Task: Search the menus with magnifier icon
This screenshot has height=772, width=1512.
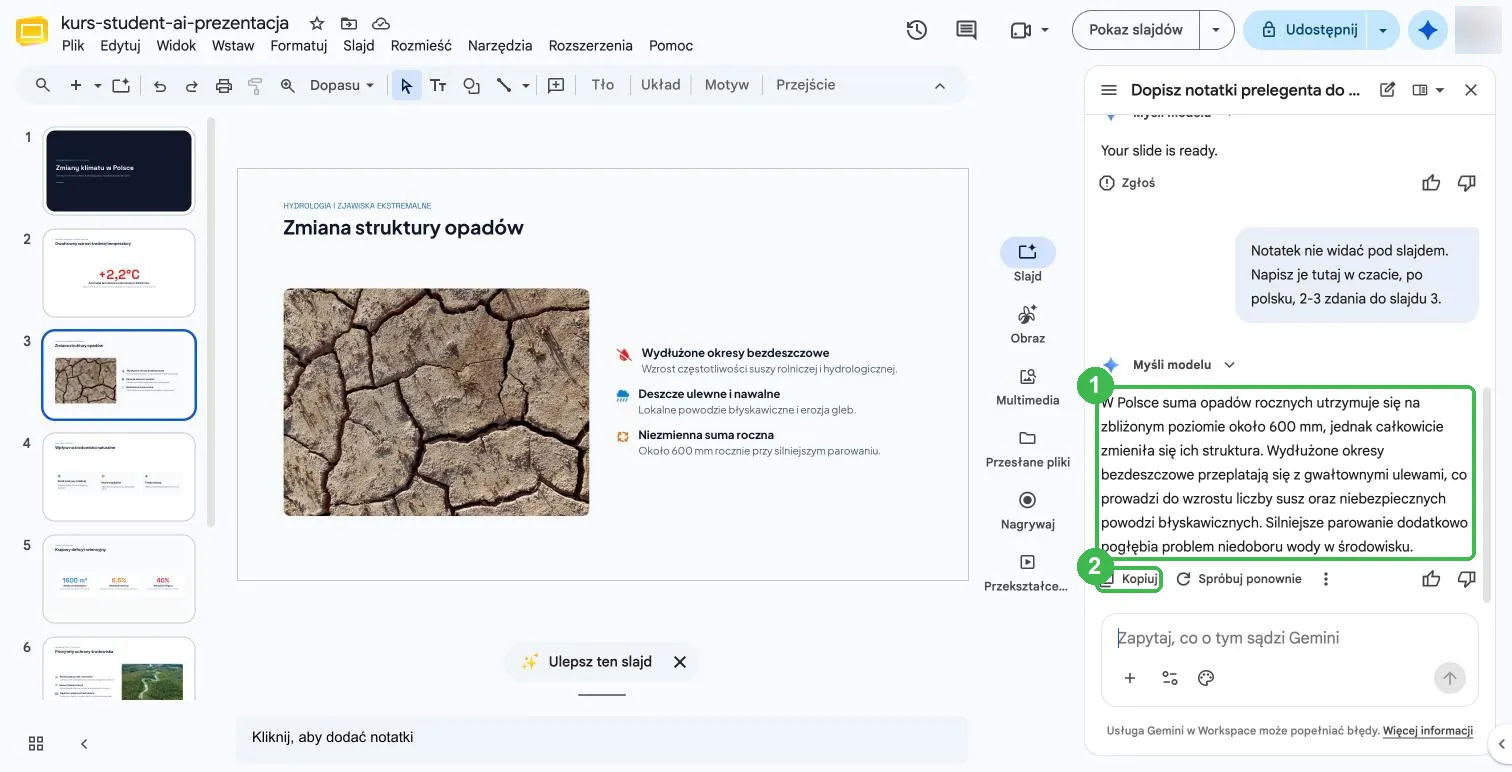Action: pyautogui.click(x=43, y=85)
